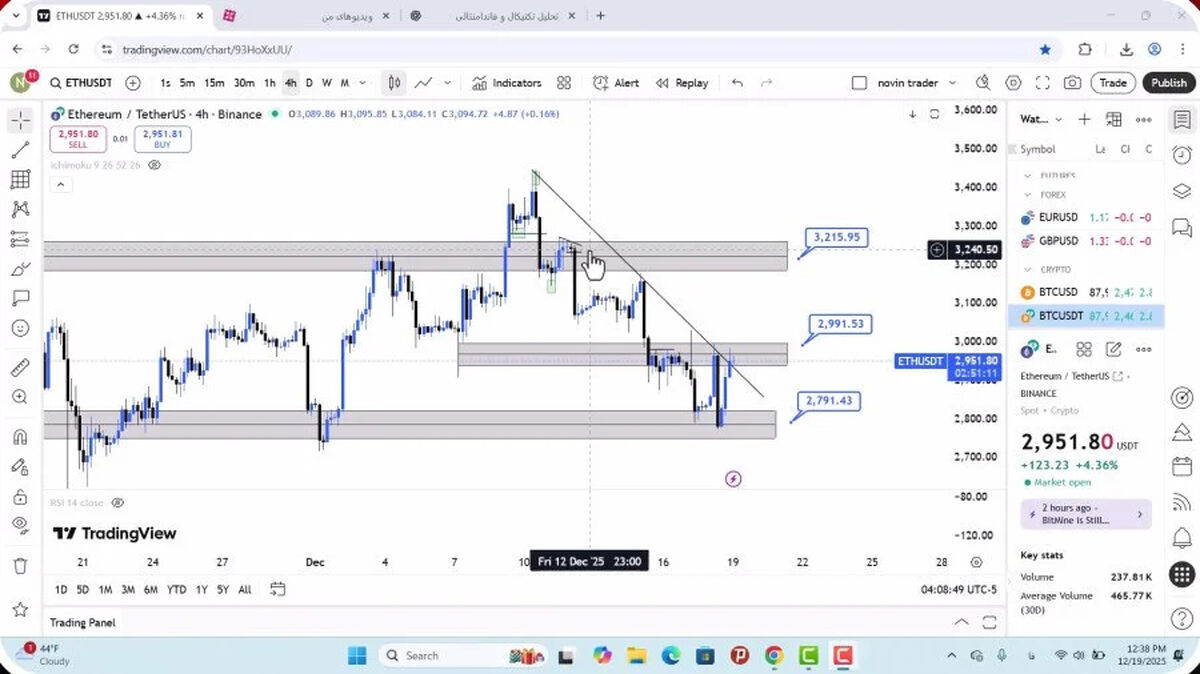Select the 4h interval

point(290,83)
